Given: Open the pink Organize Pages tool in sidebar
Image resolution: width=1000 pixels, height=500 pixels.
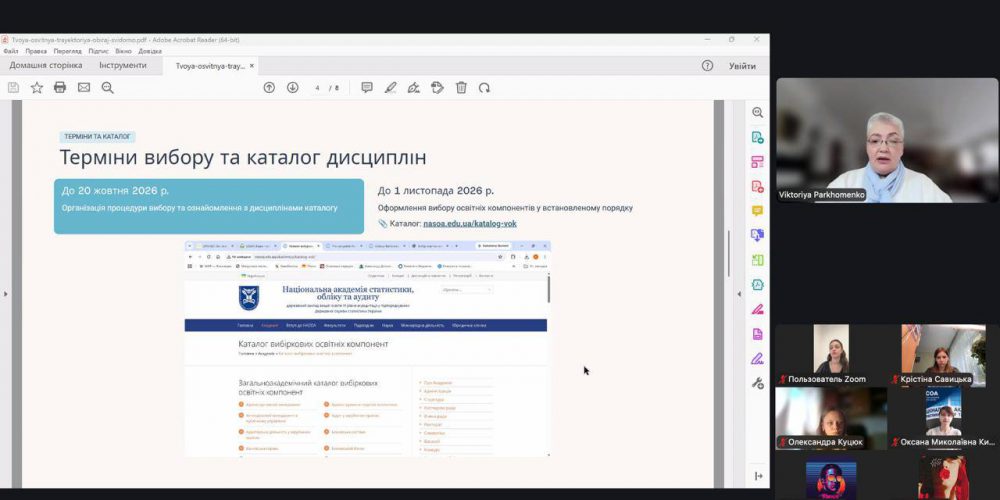Looking at the screenshot, I should [757, 161].
